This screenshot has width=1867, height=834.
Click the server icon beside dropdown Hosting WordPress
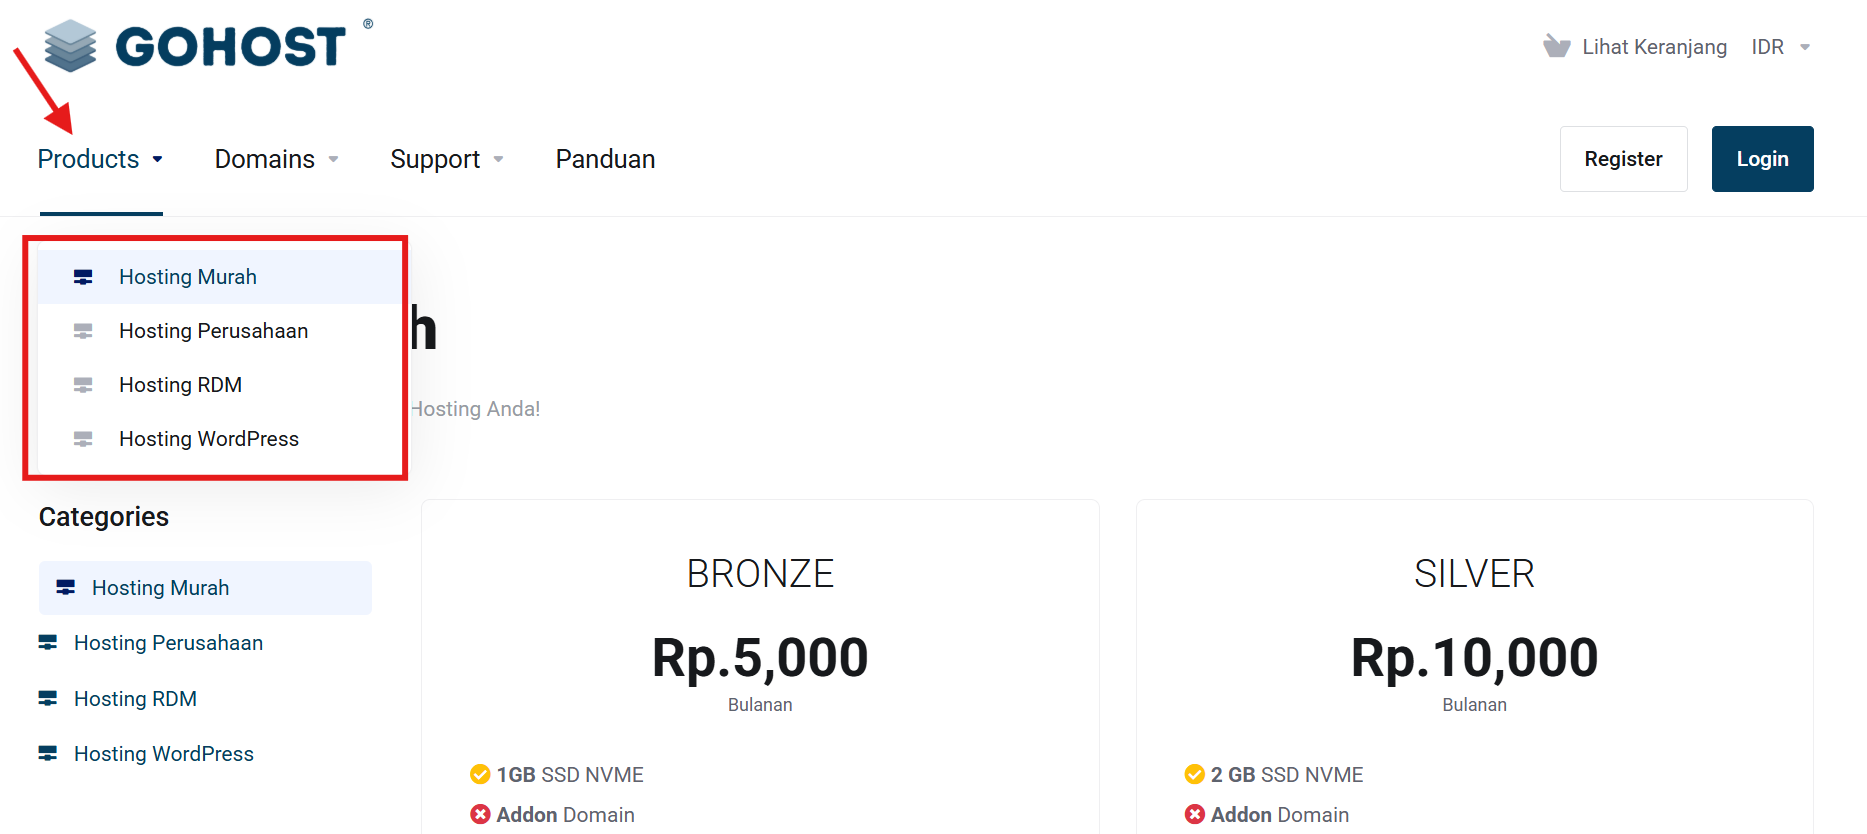pyautogui.click(x=83, y=439)
